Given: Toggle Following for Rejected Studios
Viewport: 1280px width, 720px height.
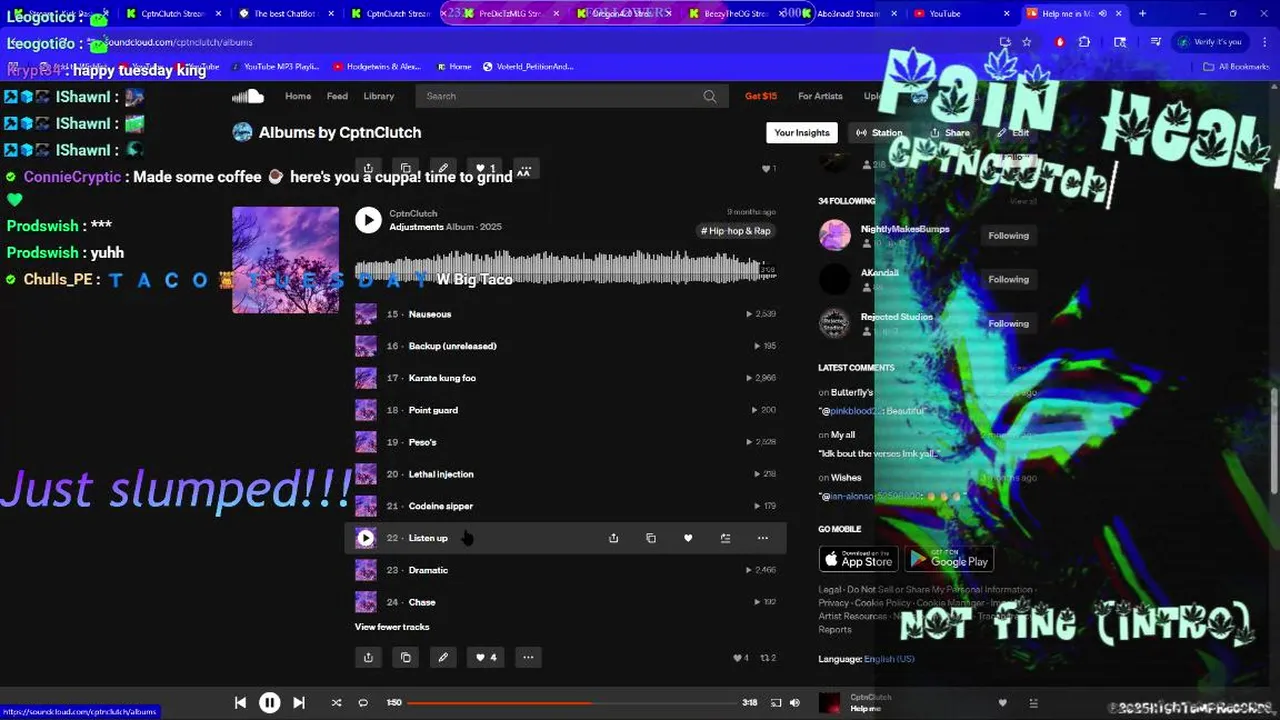Looking at the screenshot, I should pyautogui.click(x=1008, y=323).
